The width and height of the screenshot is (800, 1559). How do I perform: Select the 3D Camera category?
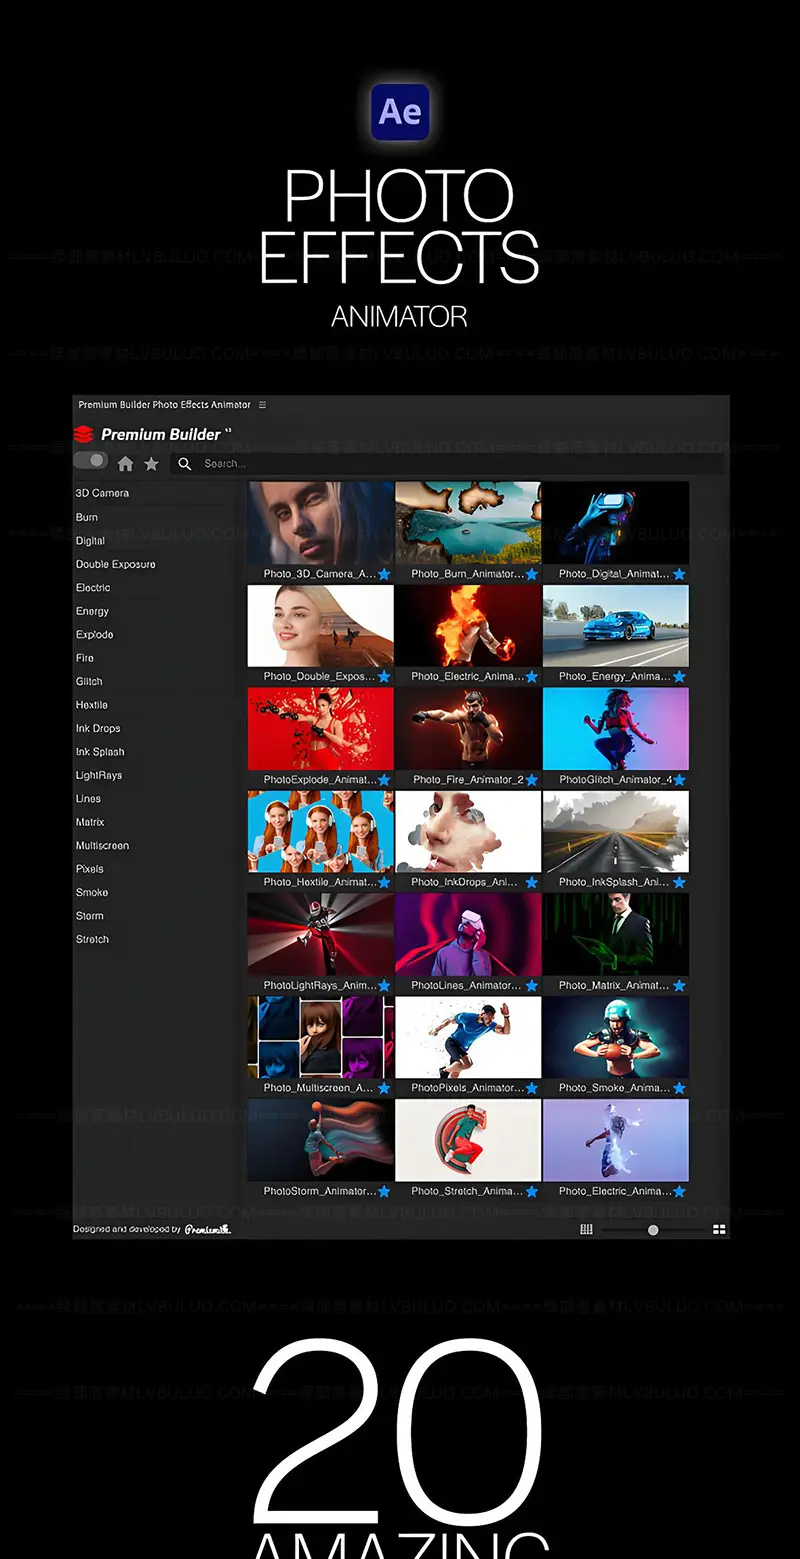[102, 493]
